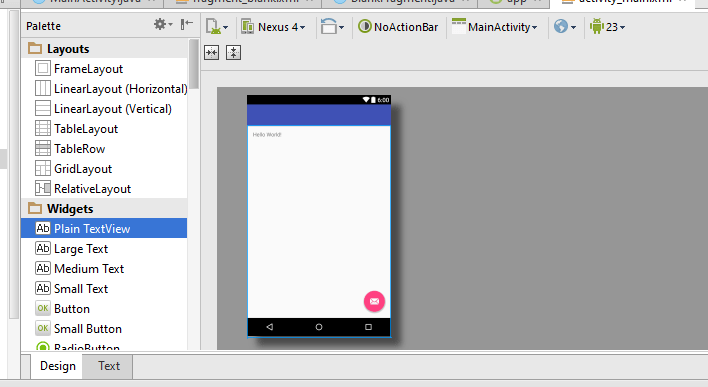Screen dimensions: 708x387
Task: Click the TableLayout grid icon
Action: pos(42,128)
